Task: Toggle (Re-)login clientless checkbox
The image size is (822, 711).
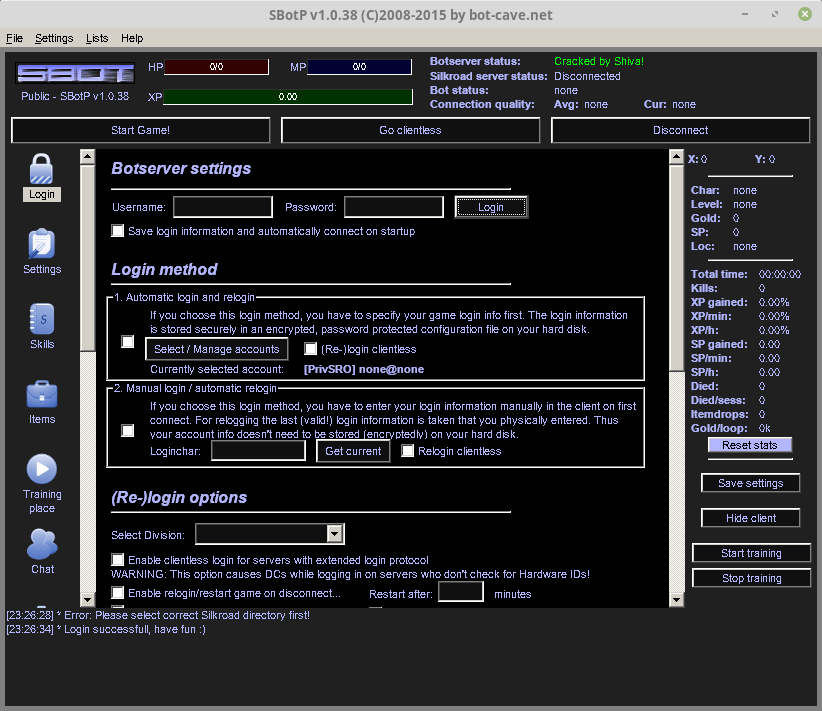Action: 310,349
